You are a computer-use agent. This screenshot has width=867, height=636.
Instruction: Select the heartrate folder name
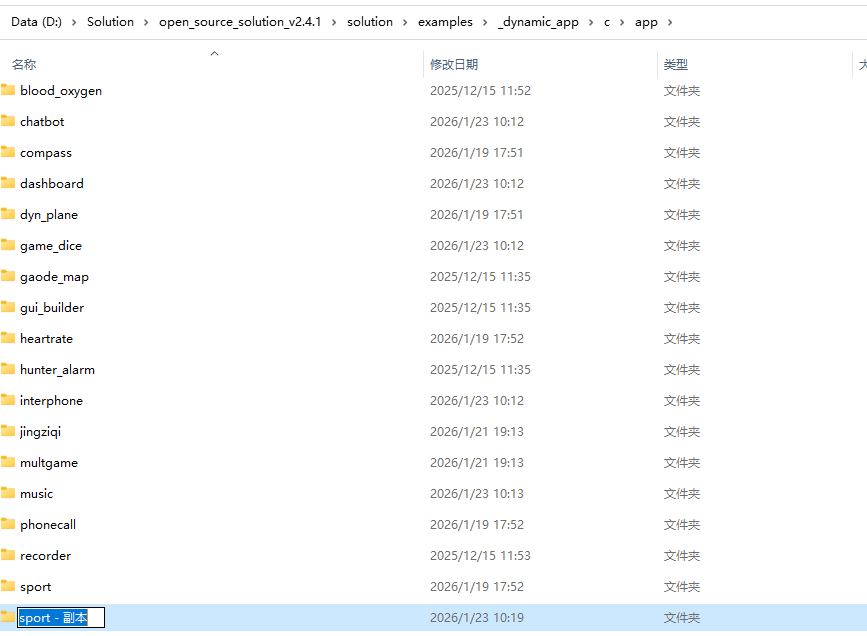pos(46,338)
